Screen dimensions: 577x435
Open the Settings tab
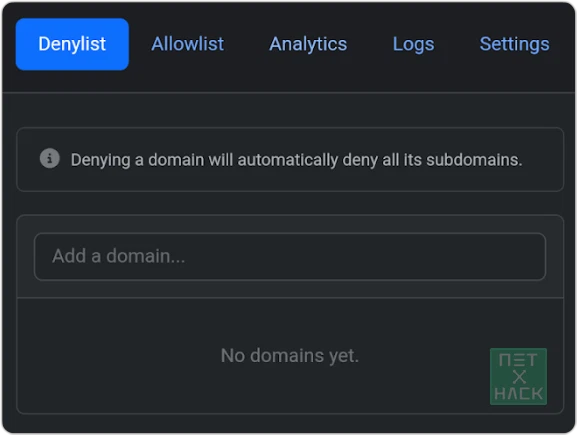(514, 44)
